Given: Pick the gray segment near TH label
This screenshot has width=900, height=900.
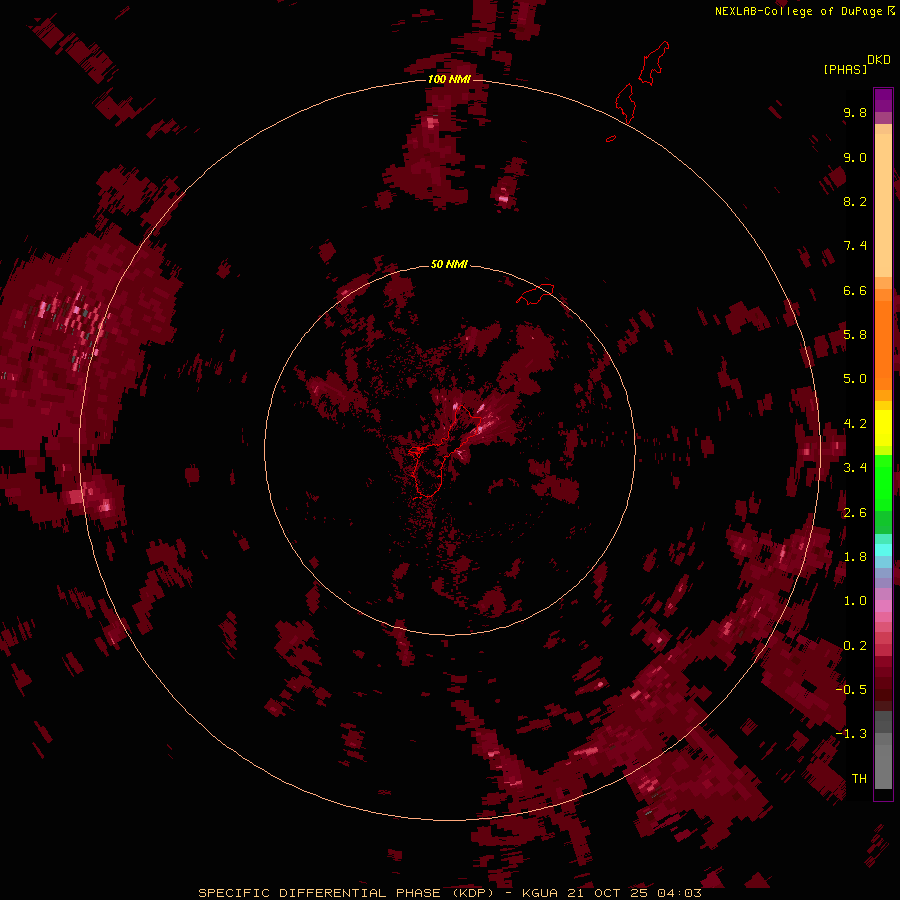Looking at the screenshot, I should click(x=883, y=766).
